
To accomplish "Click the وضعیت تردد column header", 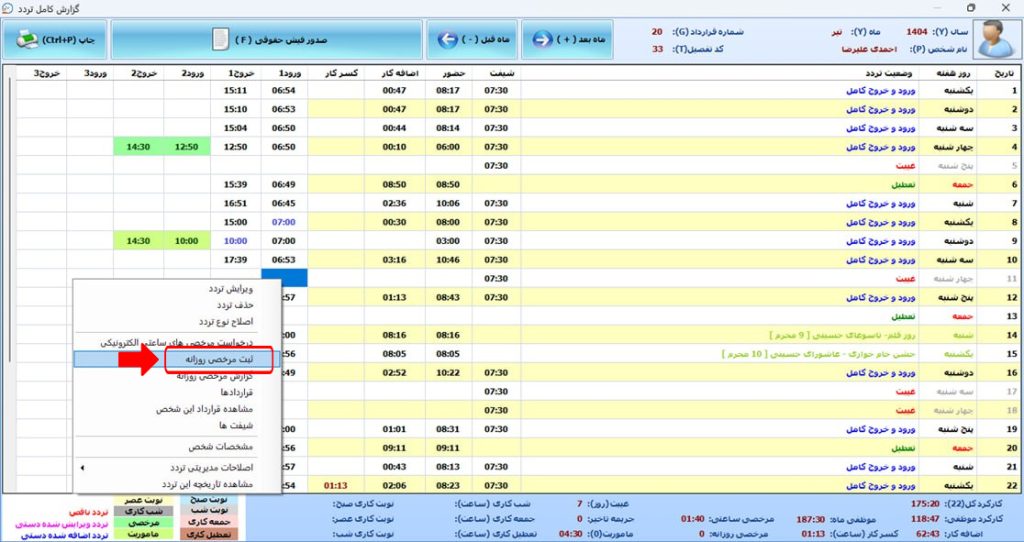I will coord(884,73).
